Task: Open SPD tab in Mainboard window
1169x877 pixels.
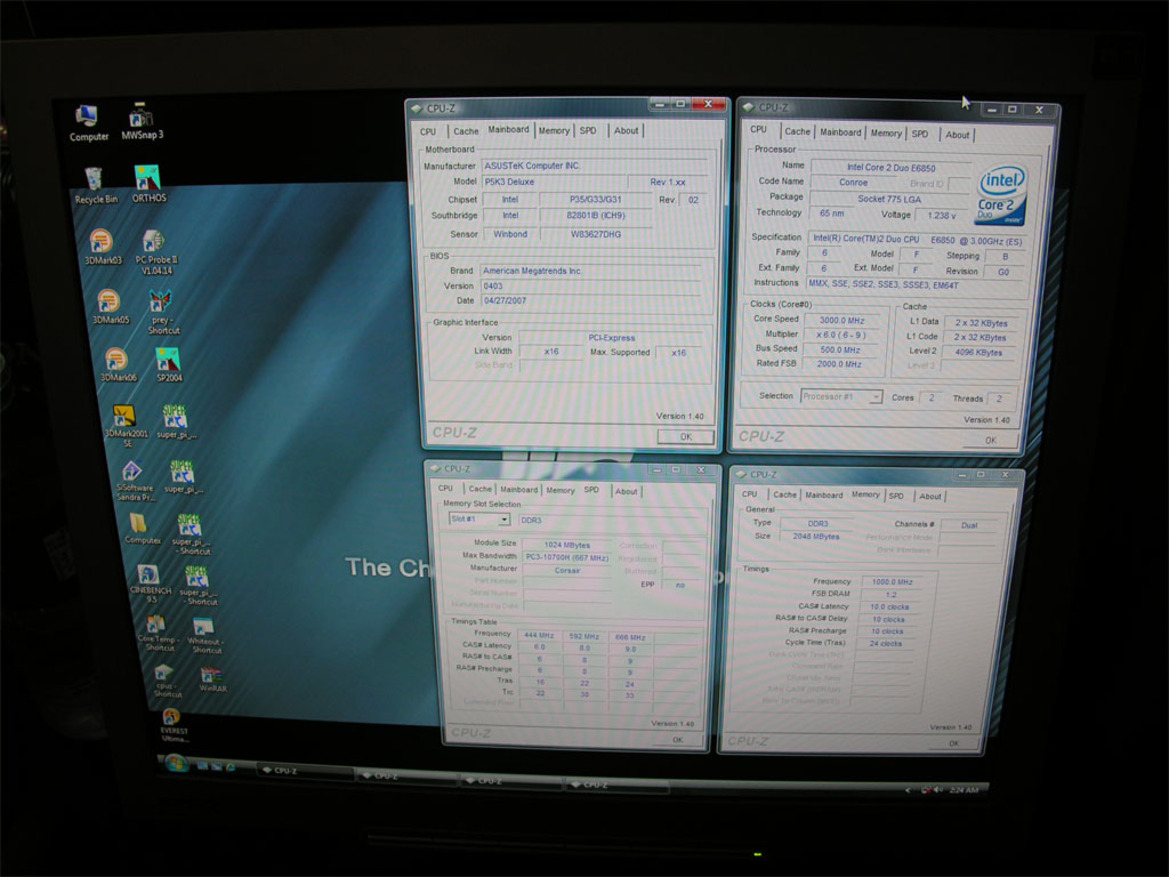Action: (588, 131)
